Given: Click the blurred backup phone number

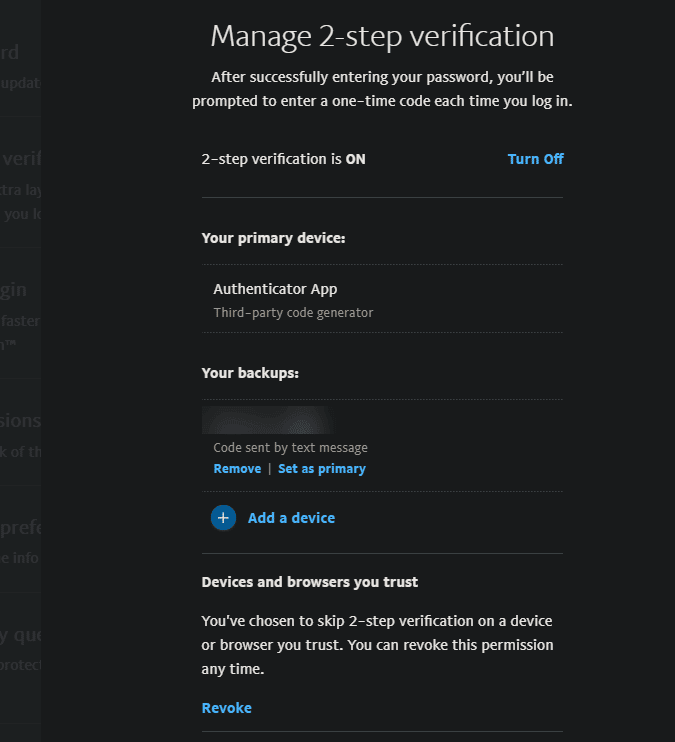Looking at the screenshot, I should coord(268,420).
